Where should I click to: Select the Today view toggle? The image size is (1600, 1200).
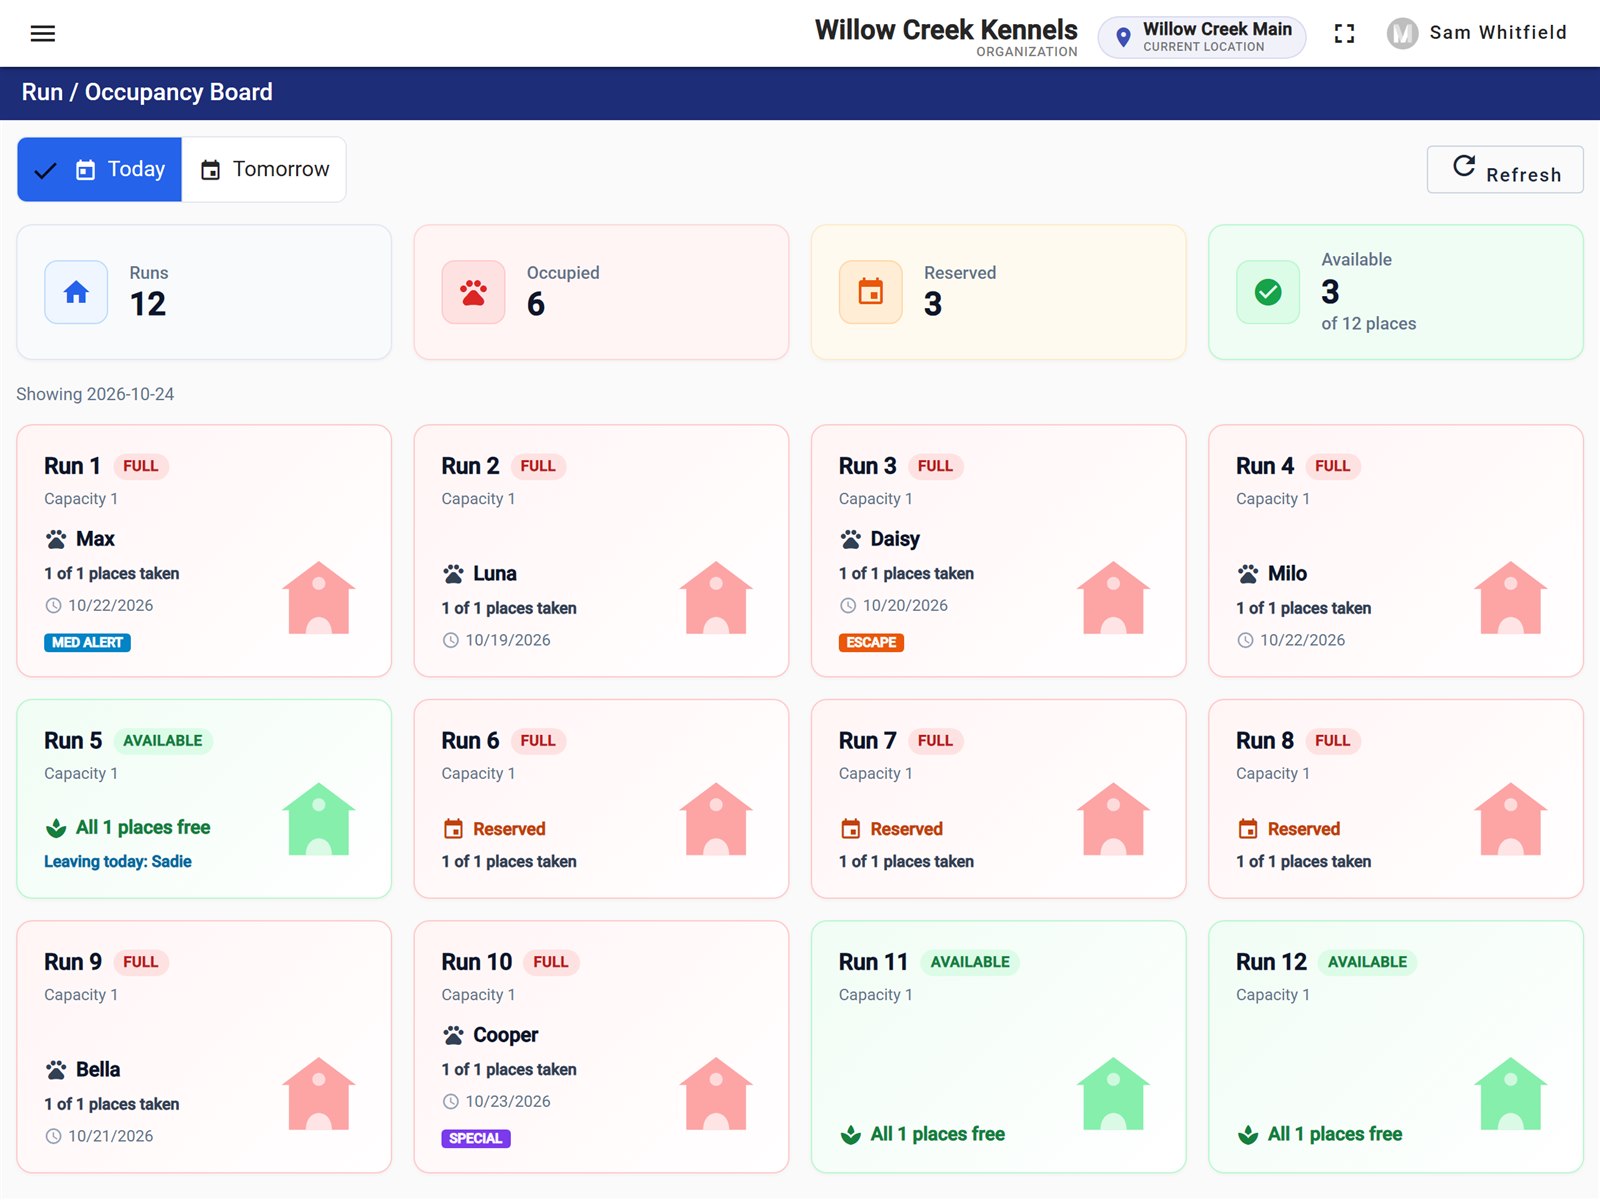coord(100,169)
